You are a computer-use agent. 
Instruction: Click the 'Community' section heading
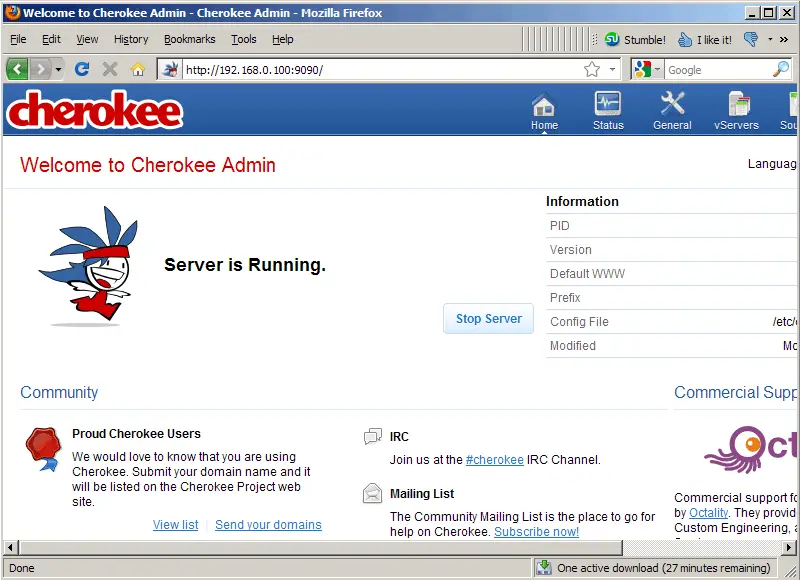click(59, 392)
